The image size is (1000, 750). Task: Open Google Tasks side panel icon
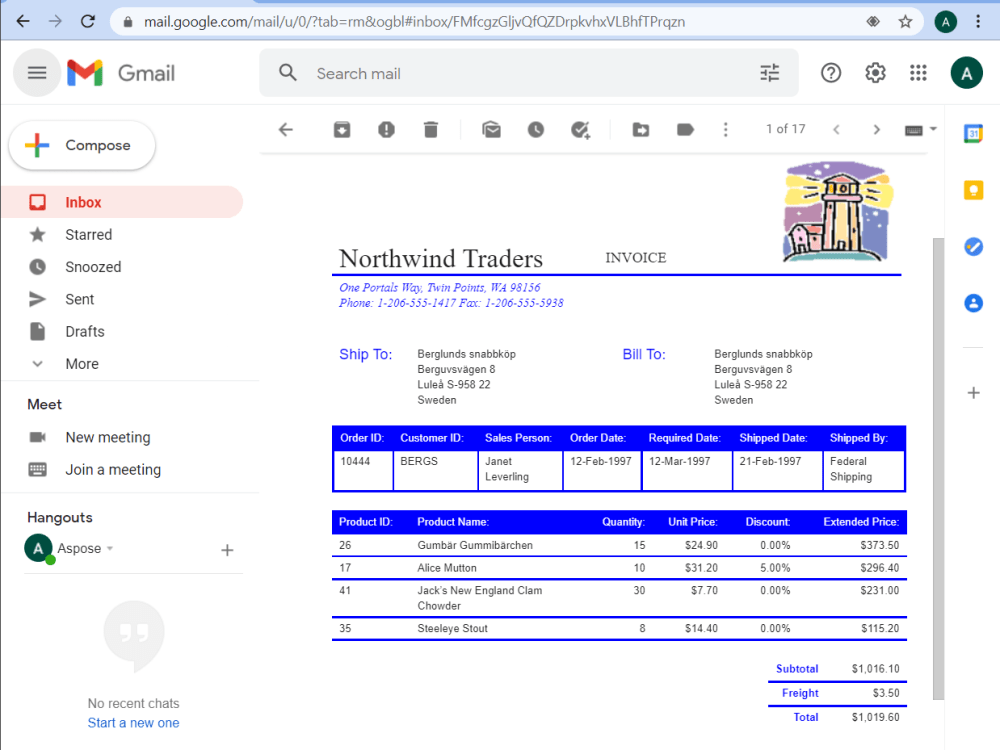(973, 246)
